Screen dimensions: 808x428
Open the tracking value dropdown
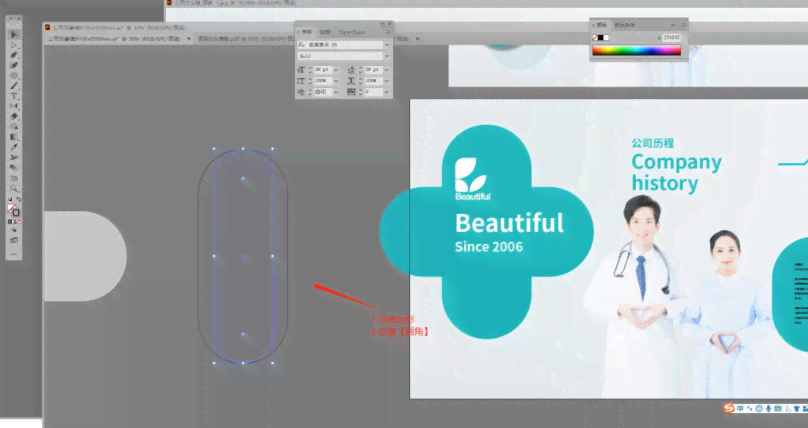coord(386,92)
